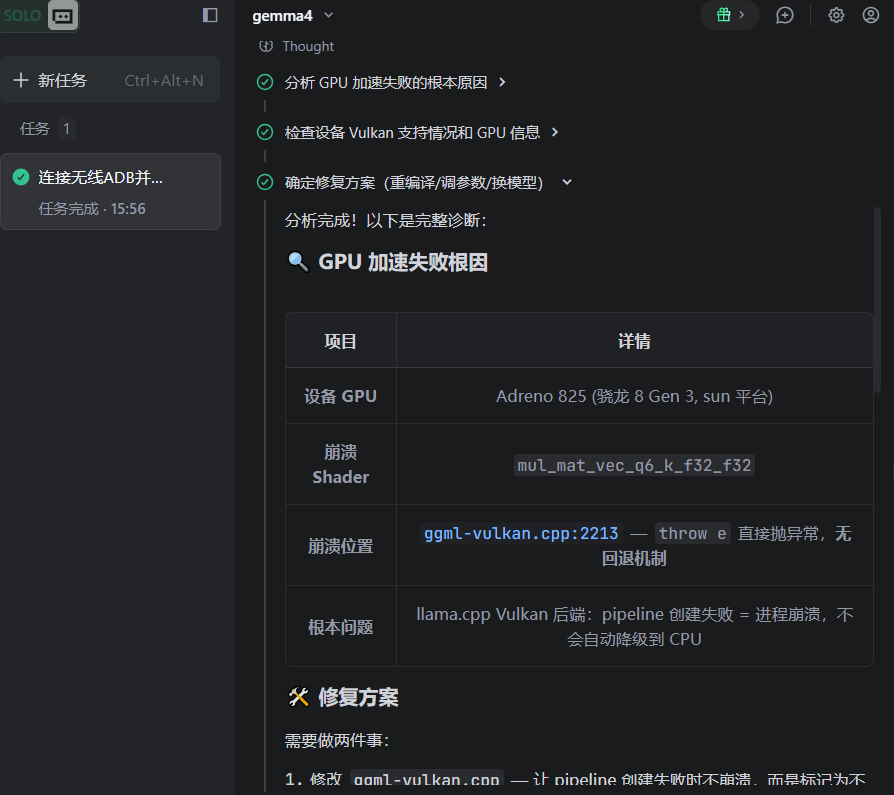Click the plus icon beside 新任务
The image size is (894, 795).
(21, 80)
